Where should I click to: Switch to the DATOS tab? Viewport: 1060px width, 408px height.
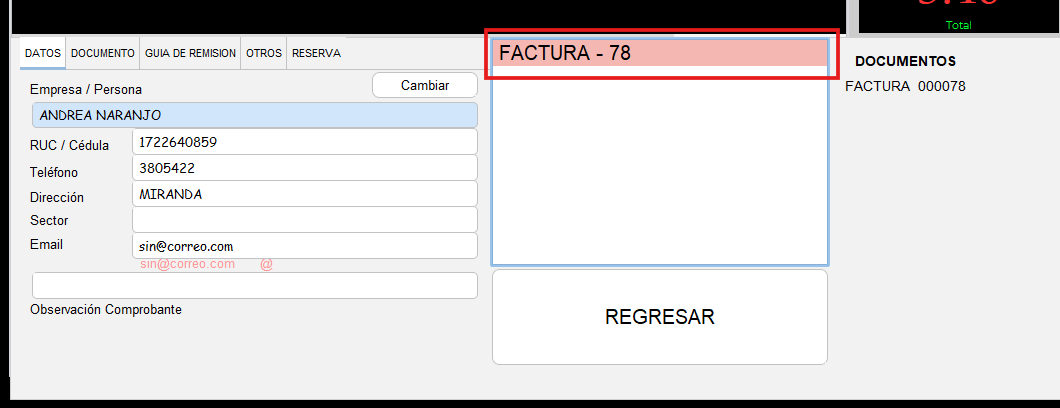click(x=43, y=53)
